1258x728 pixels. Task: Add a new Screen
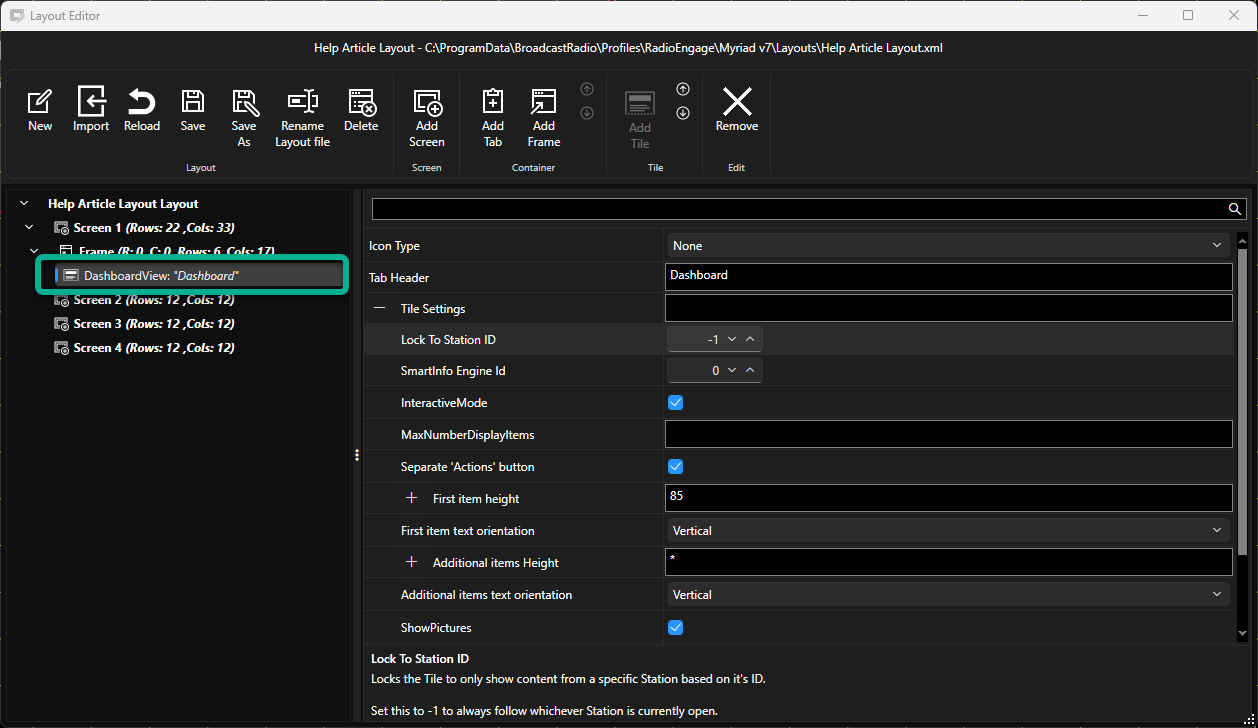427,118
